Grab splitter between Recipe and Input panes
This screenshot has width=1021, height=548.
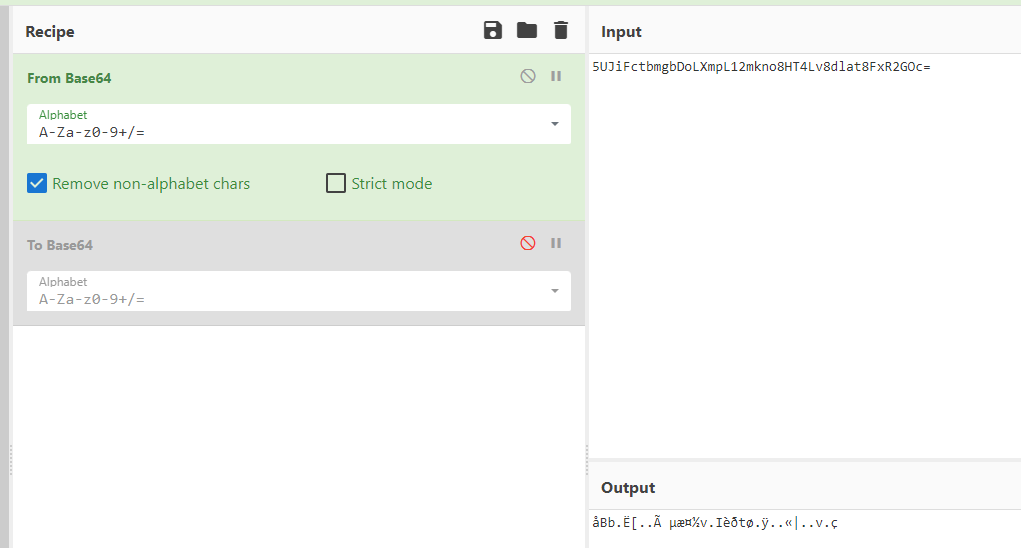point(587,459)
